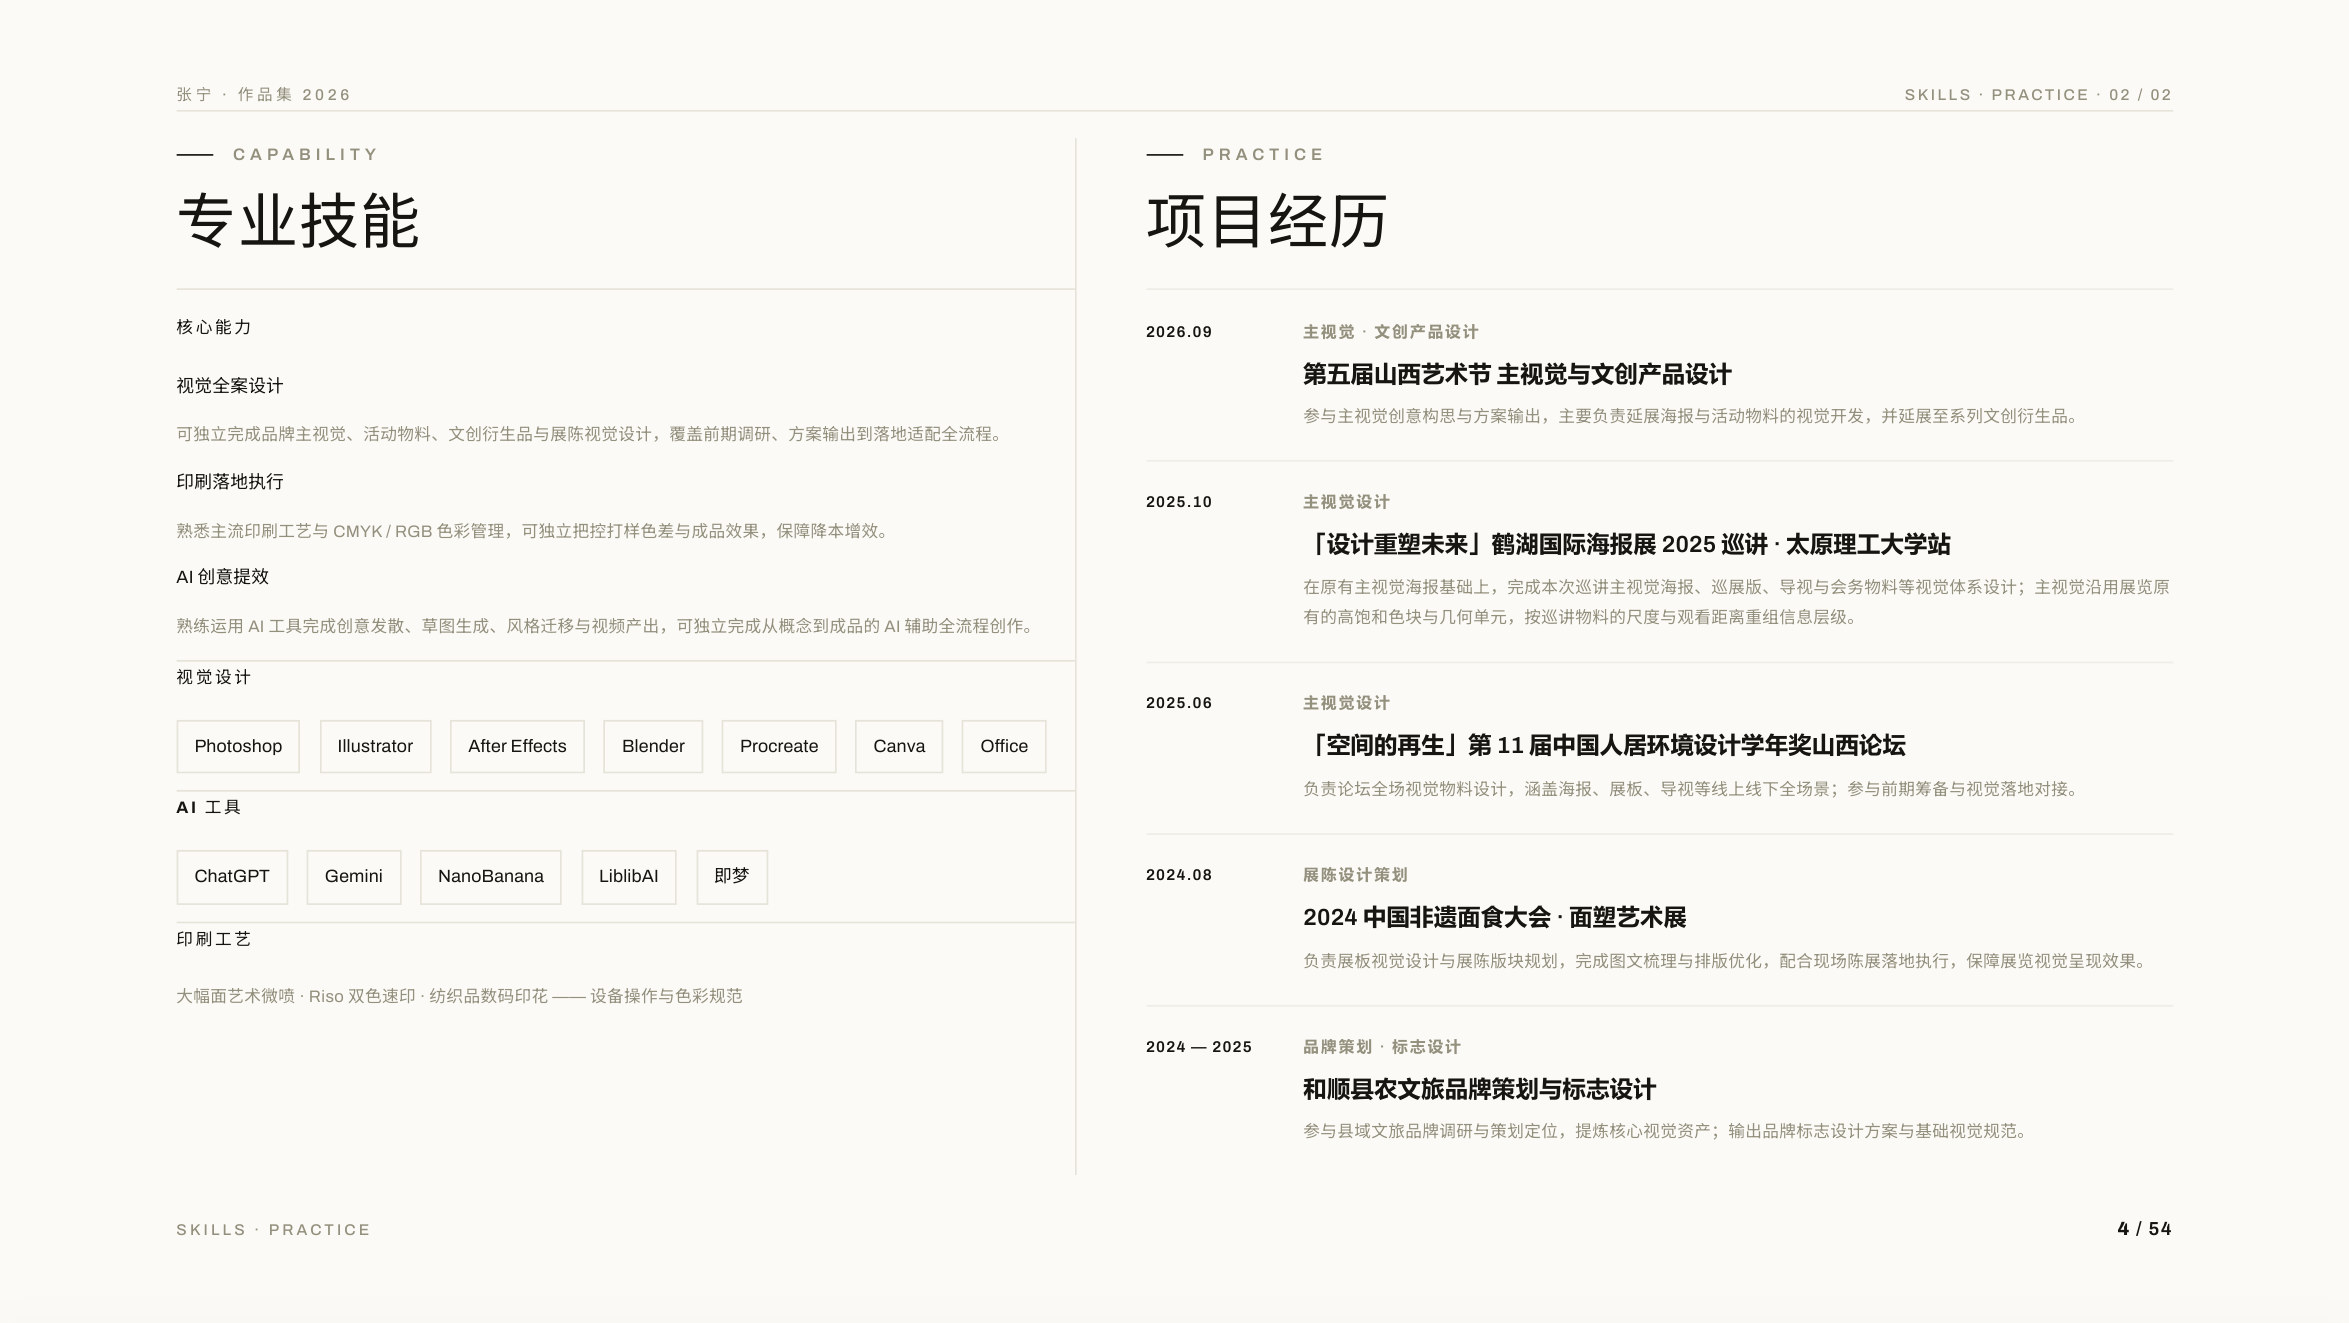The width and height of the screenshot is (2349, 1323).
Task: Click the project title 第五届山西艺术节 主视觉与文创产品设计
Action: click(1517, 375)
